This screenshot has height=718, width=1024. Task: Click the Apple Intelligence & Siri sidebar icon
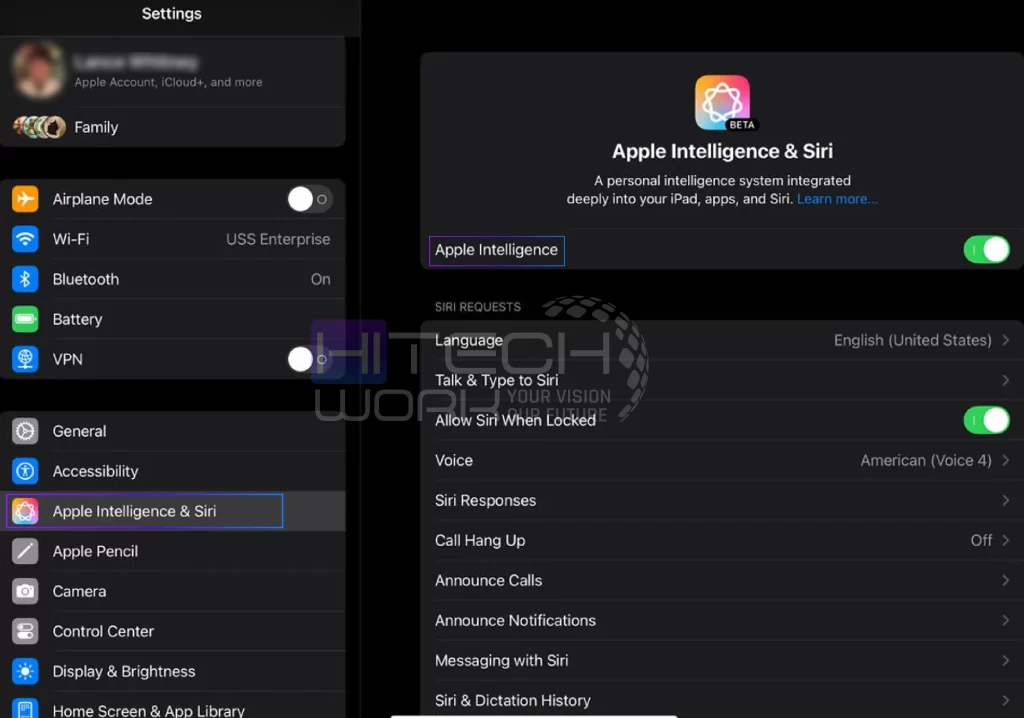(25, 511)
